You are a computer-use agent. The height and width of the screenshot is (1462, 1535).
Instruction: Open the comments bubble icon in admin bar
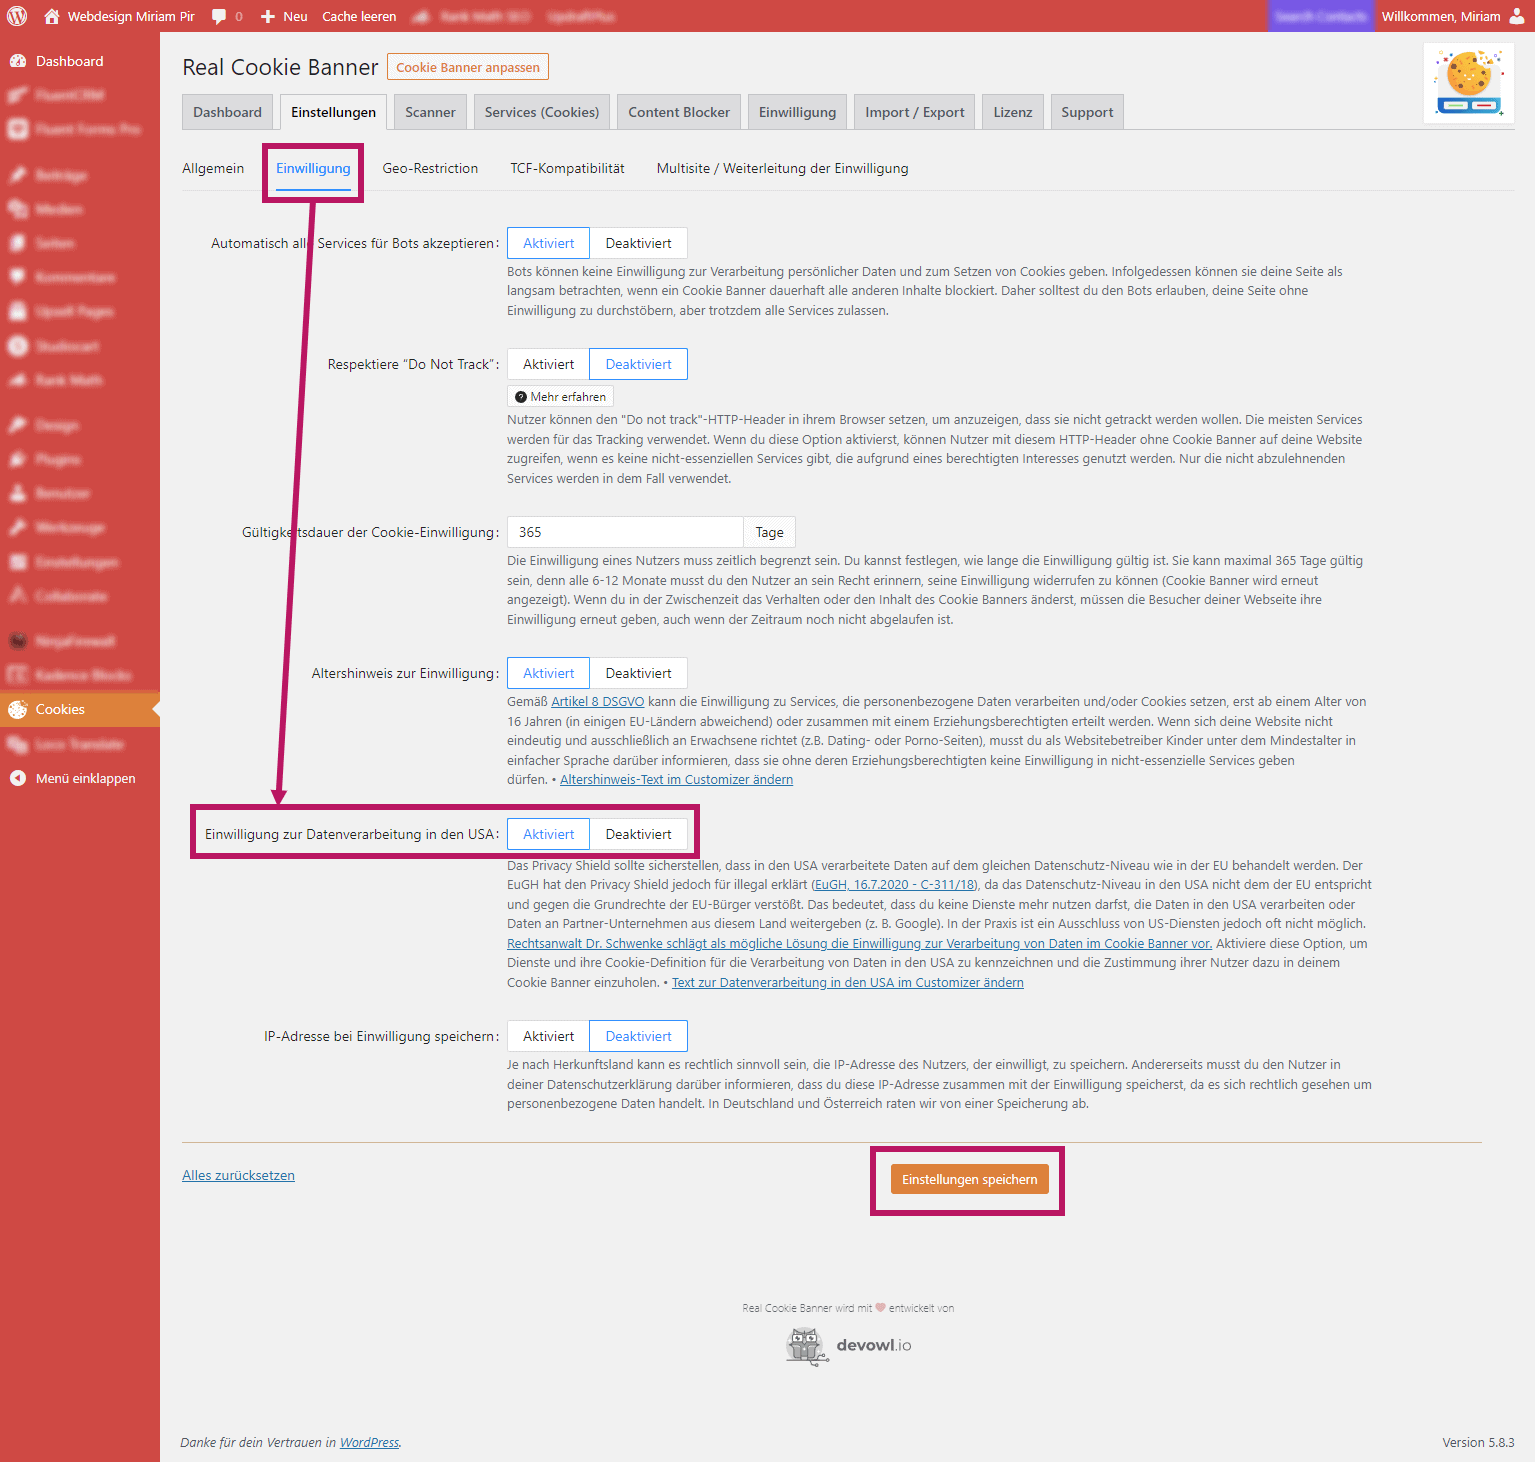(x=219, y=16)
